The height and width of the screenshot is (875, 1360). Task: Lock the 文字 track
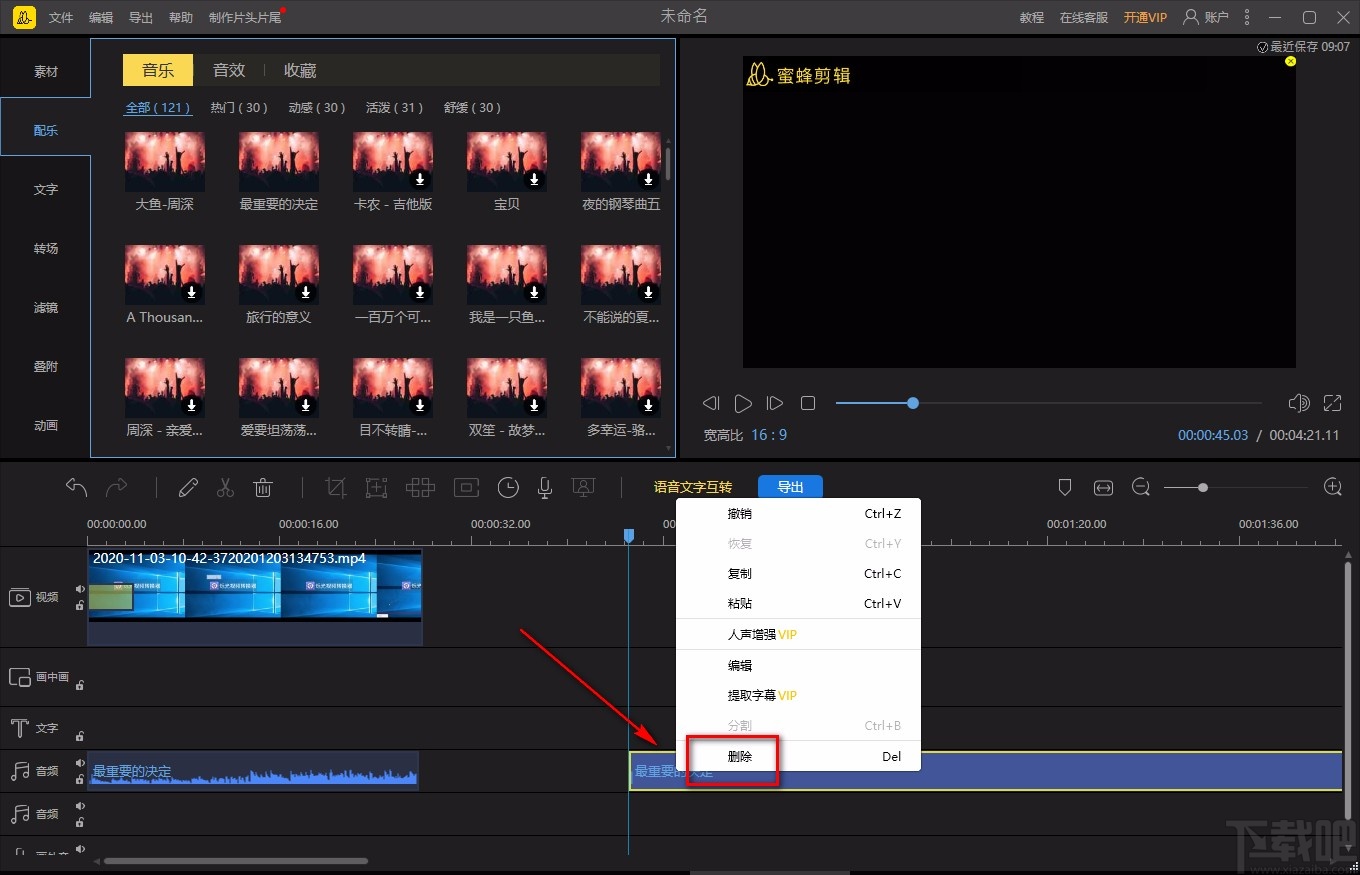tap(80, 736)
